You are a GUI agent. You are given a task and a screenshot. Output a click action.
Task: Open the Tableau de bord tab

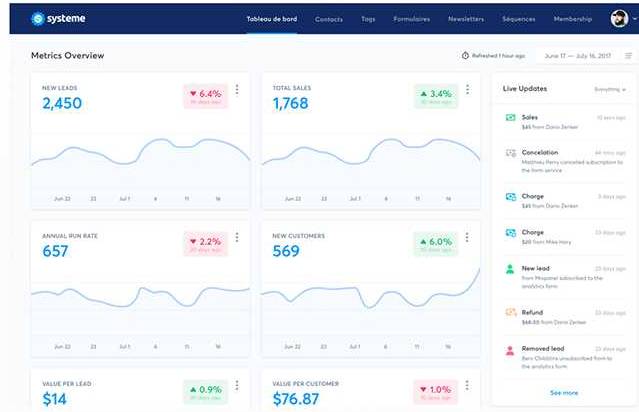click(271, 19)
